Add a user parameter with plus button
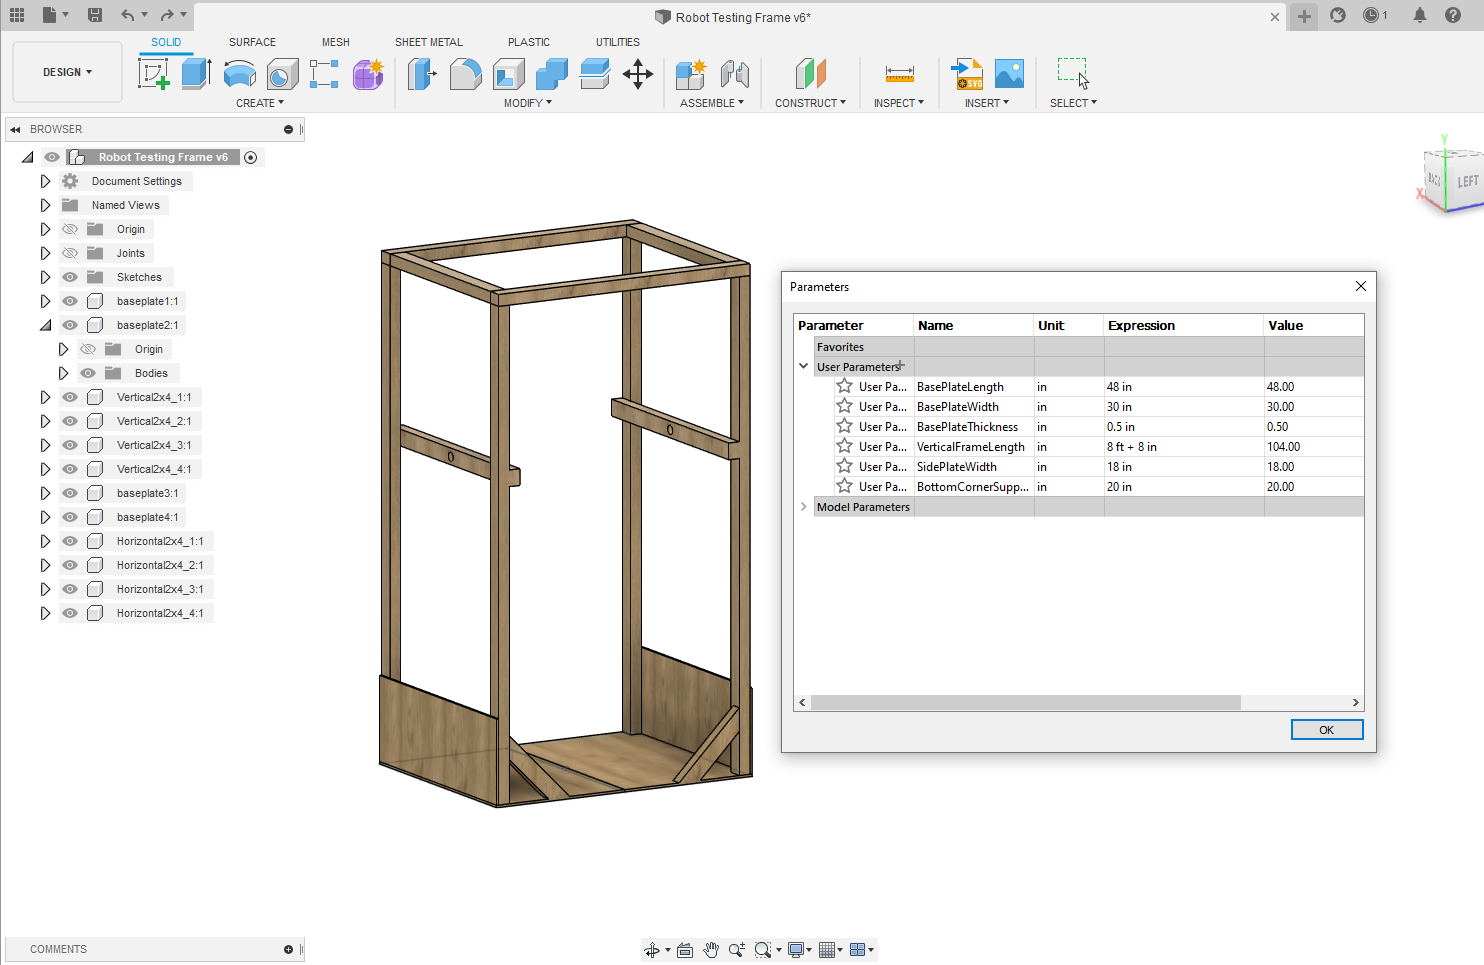 coord(901,366)
